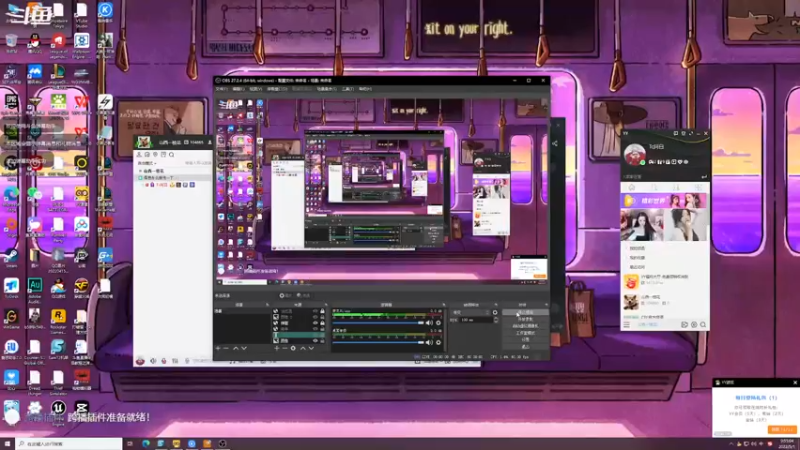
Task: Select the Unreal Engine desktop icon
Action: pos(58,411)
